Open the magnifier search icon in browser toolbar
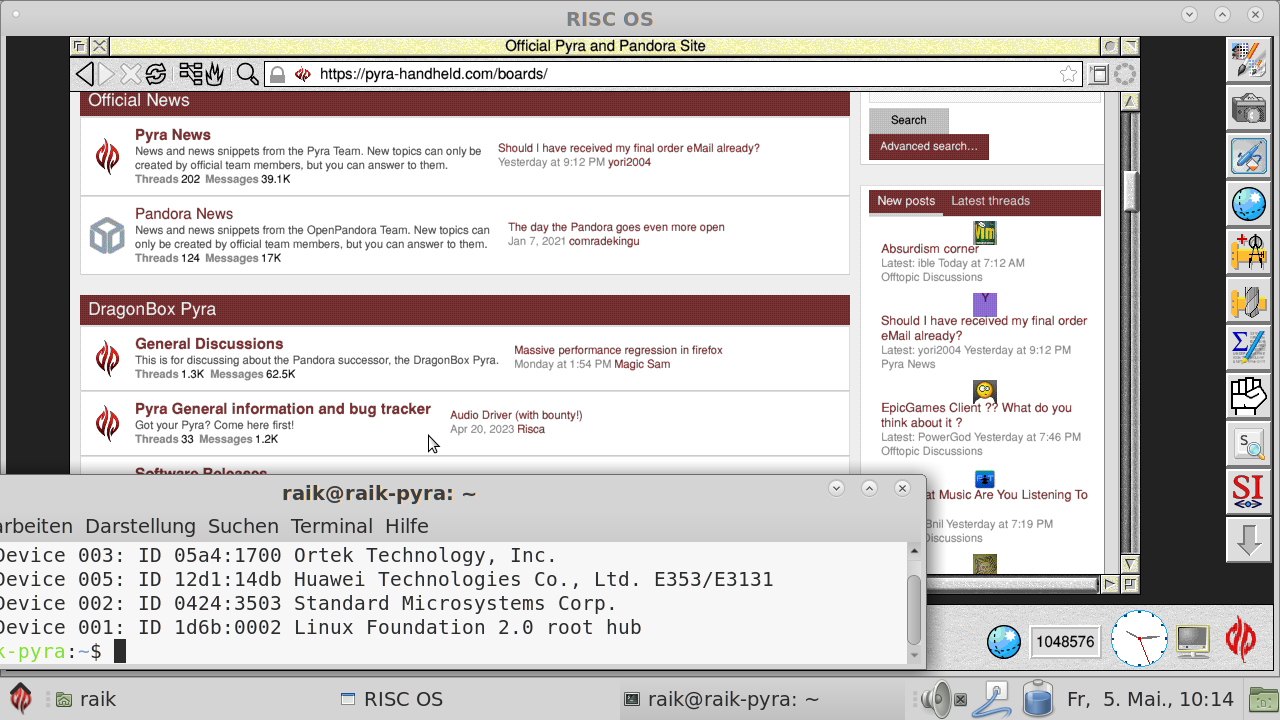Screen dimensions: 1280x720 [x=247, y=74]
